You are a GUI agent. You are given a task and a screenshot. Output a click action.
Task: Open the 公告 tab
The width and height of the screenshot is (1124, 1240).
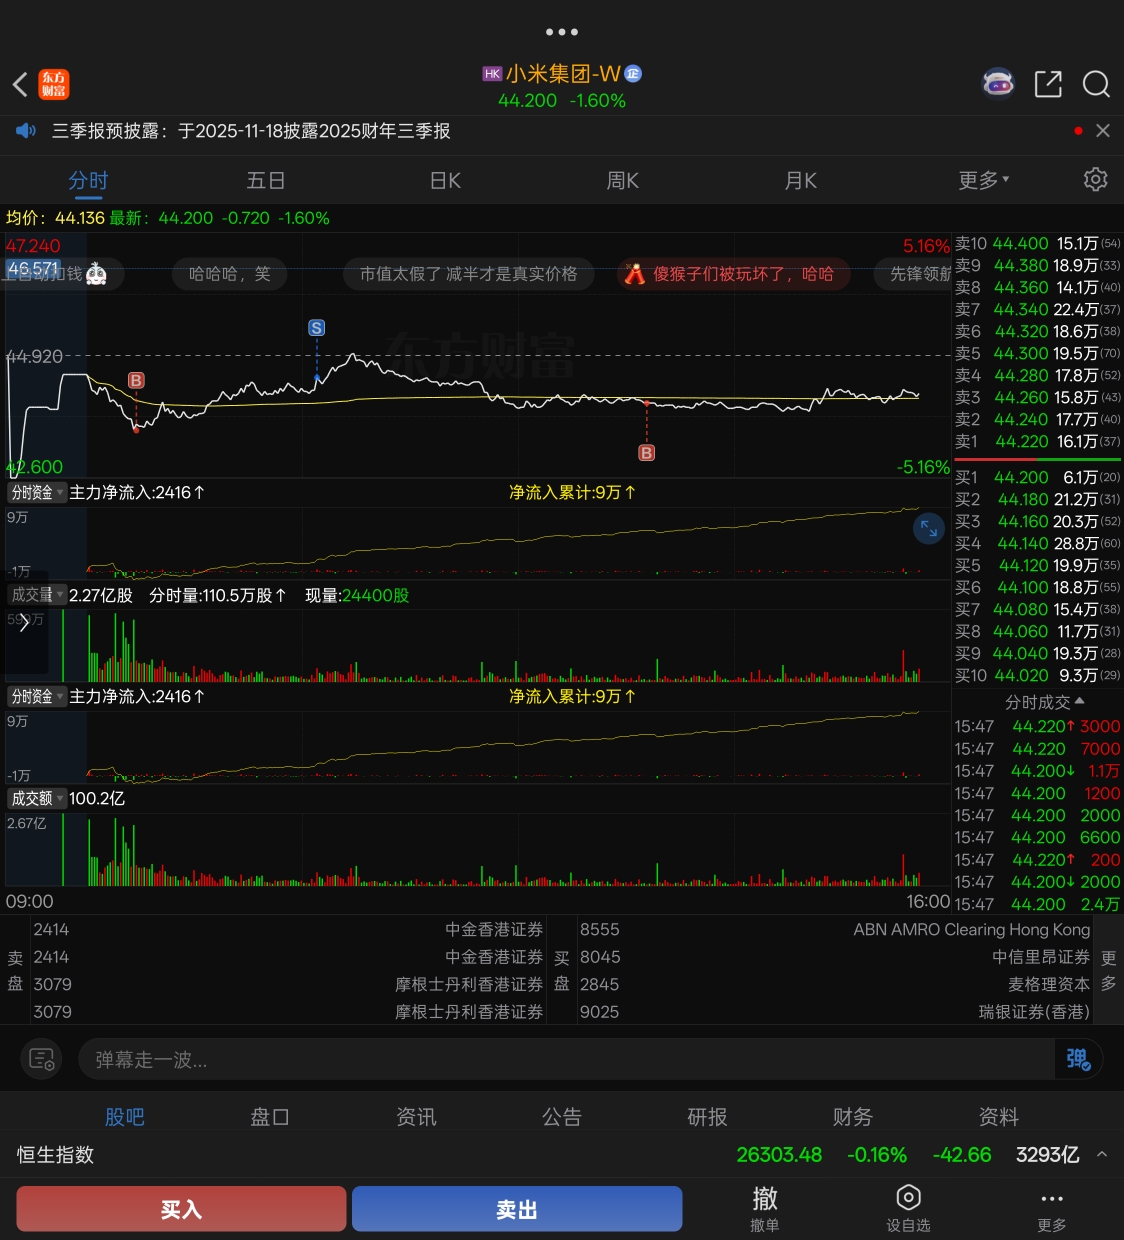562,1117
